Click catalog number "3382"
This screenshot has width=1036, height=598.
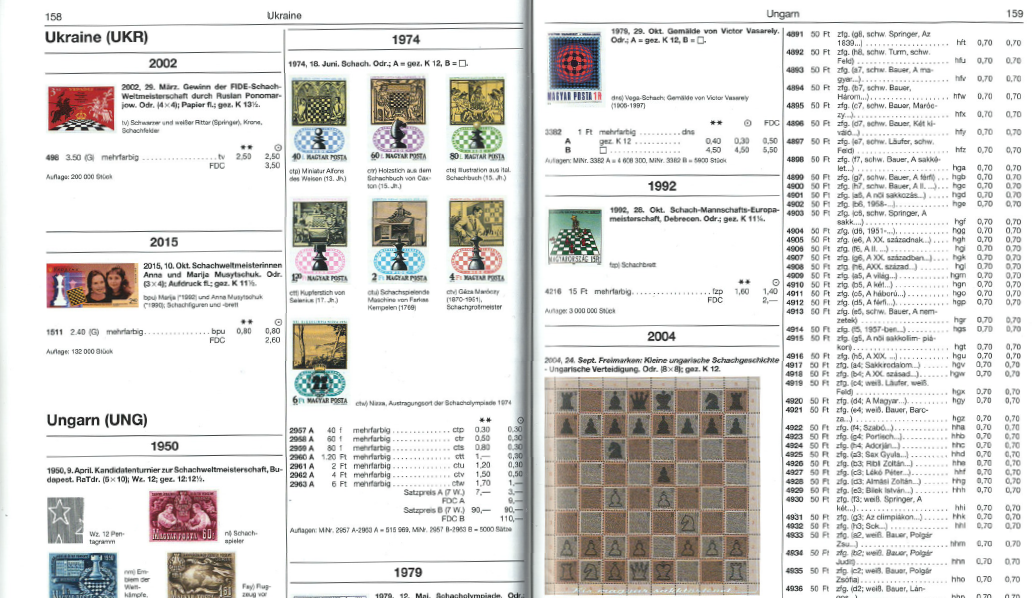tap(554, 132)
